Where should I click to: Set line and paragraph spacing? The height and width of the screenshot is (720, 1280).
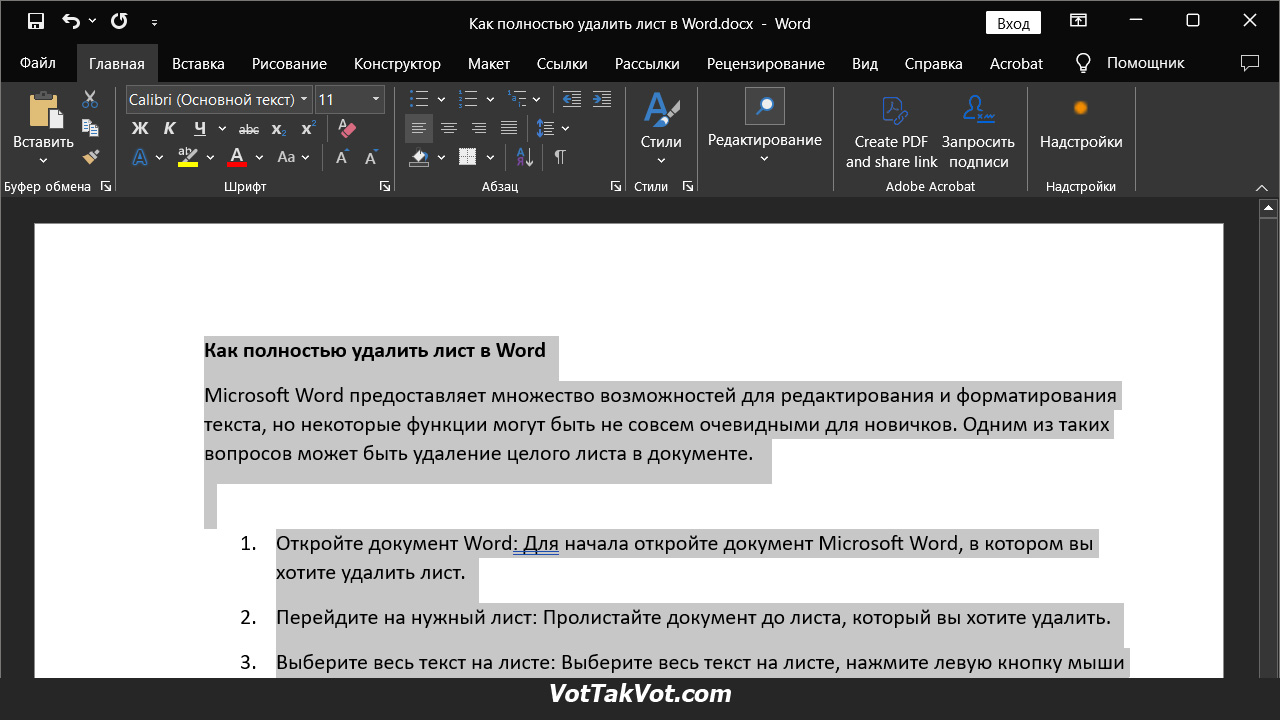545,128
